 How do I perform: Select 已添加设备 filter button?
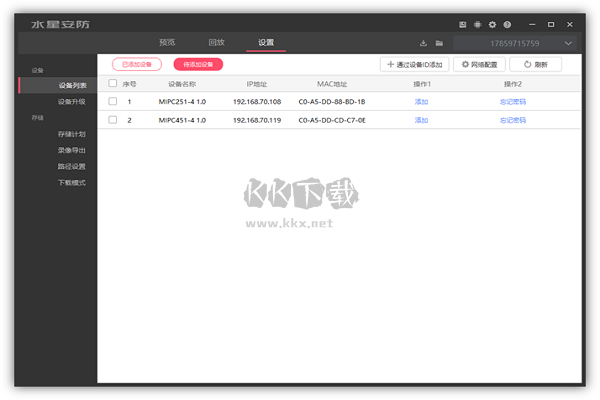[137, 64]
